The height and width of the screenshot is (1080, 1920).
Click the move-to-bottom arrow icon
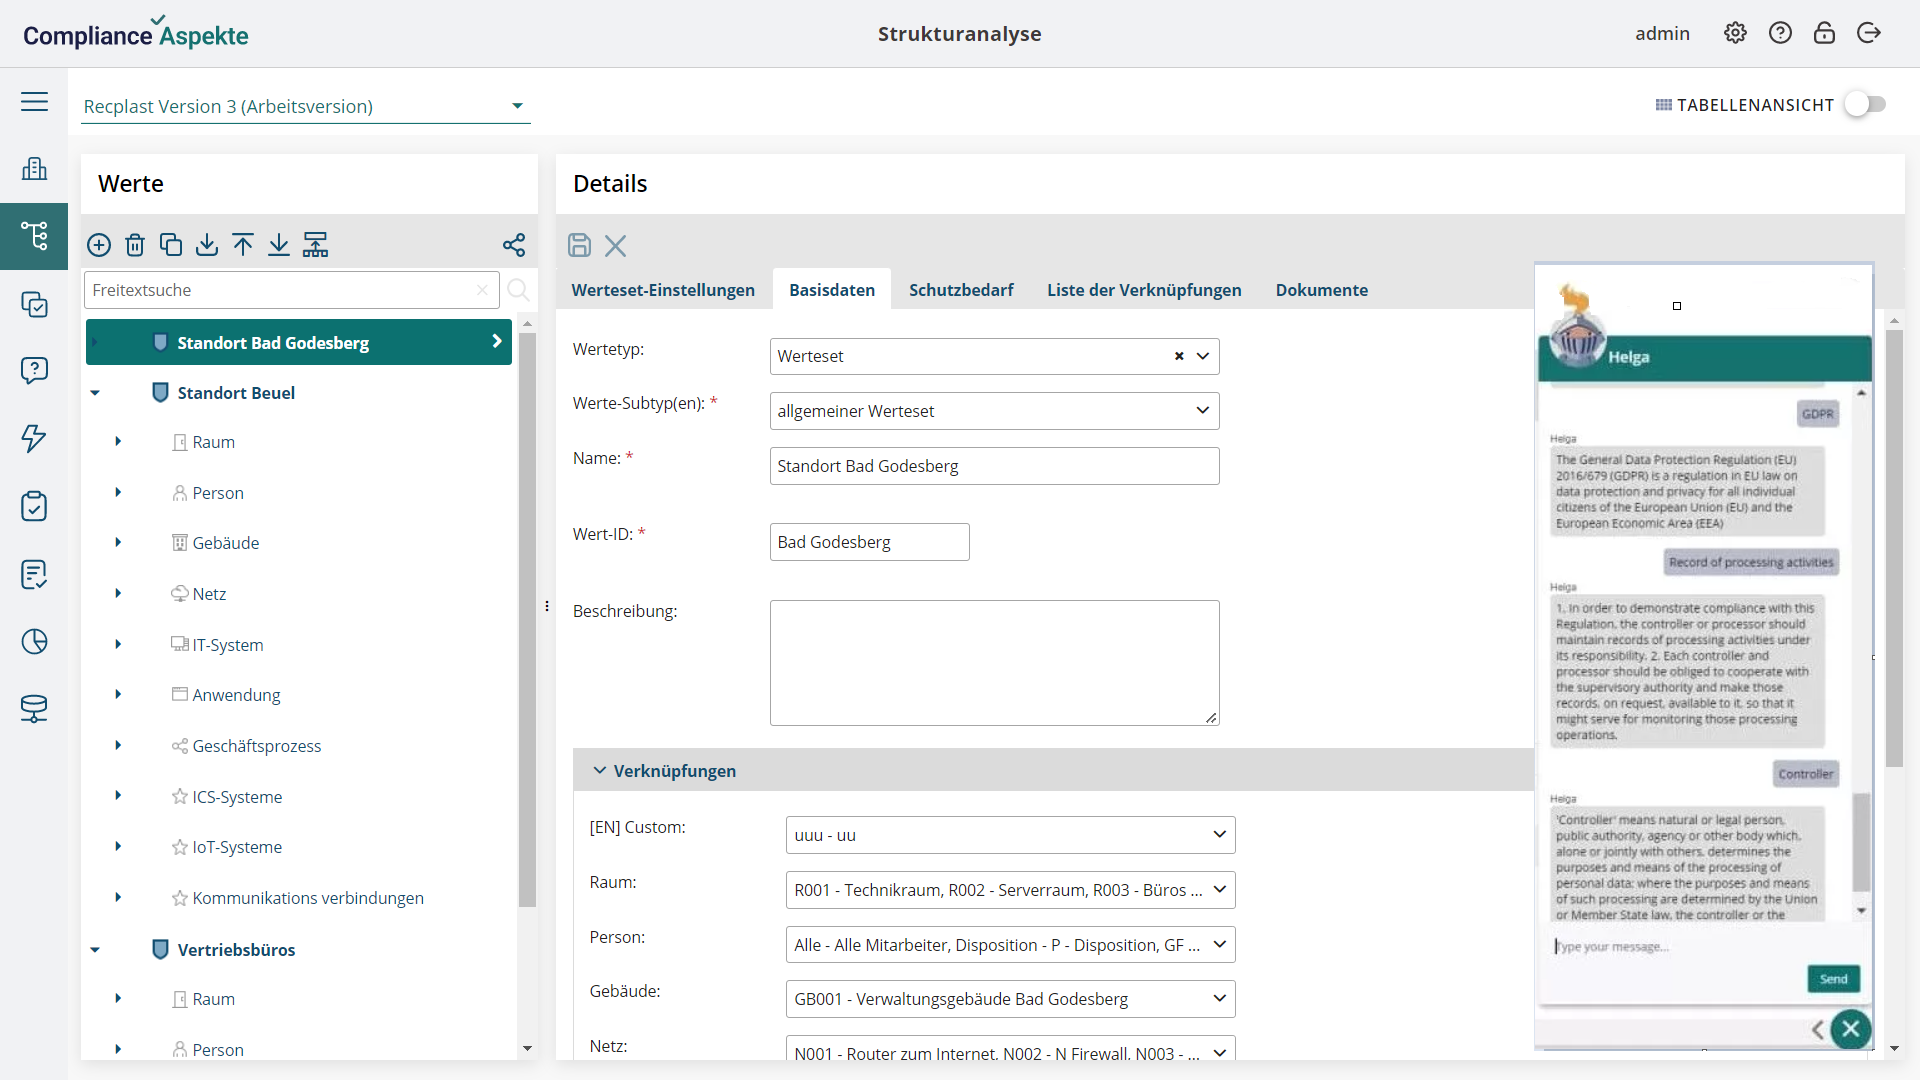click(x=279, y=245)
